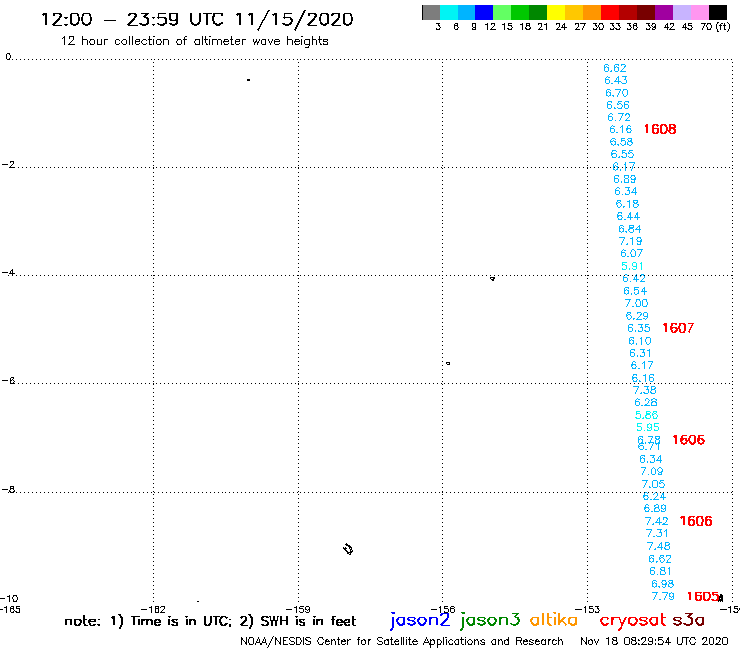The width and height of the screenshot is (740, 650).
Task: Click the wave height value 7.05
Action: point(653,484)
